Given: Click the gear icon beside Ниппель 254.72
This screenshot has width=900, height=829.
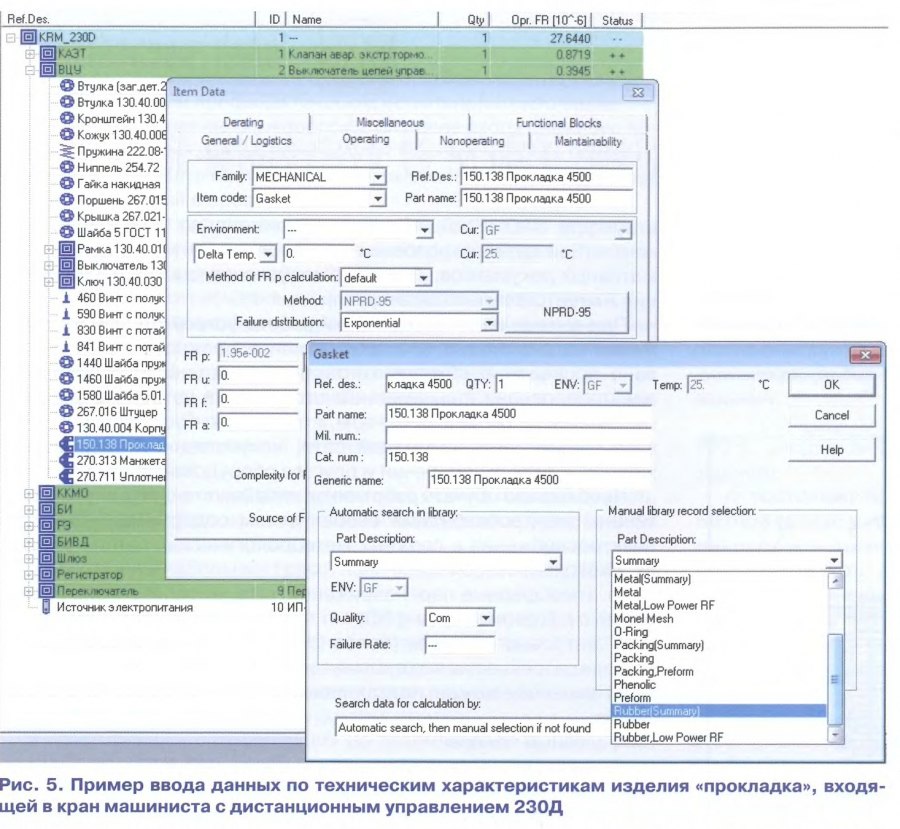Looking at the screenshot, I should [x=67, y=167].
